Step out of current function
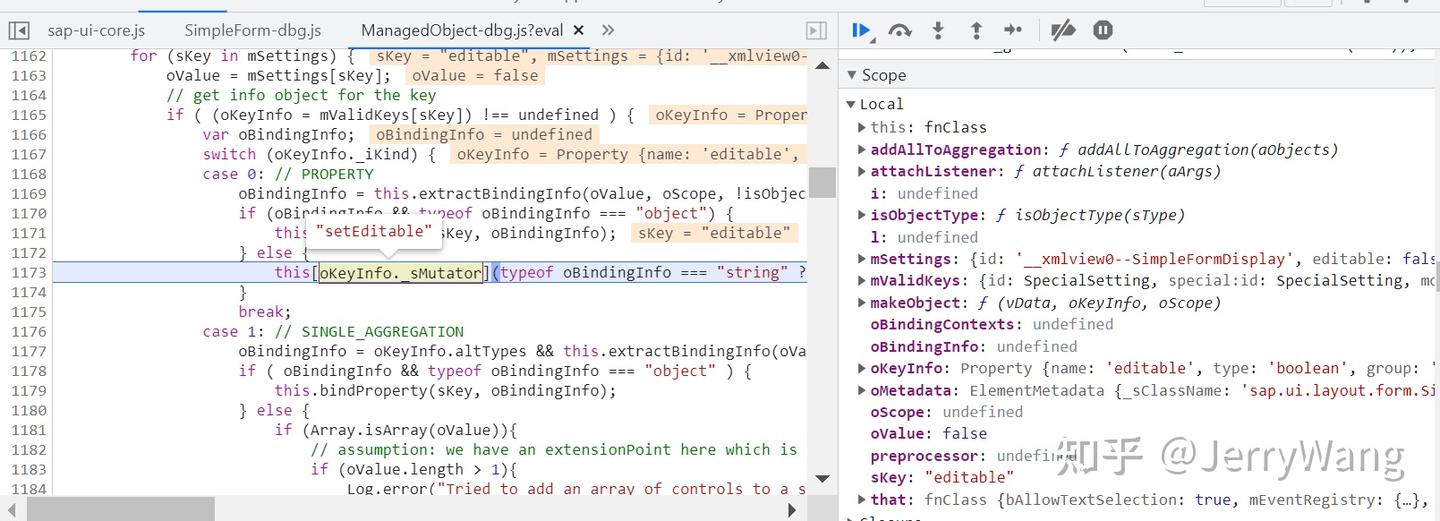 pos(976,31)
